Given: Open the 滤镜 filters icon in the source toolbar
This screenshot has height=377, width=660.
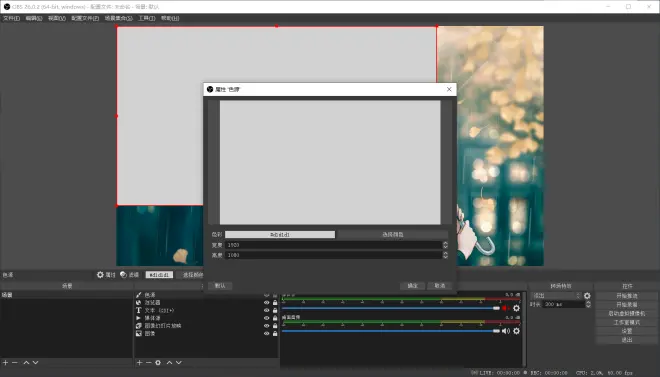Looking at the screenshot, I should [129, 275].
